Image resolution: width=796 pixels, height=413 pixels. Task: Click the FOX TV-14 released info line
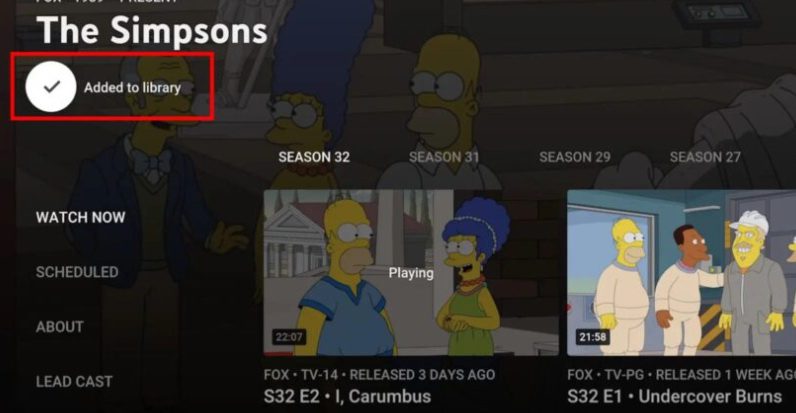point(379,374)
